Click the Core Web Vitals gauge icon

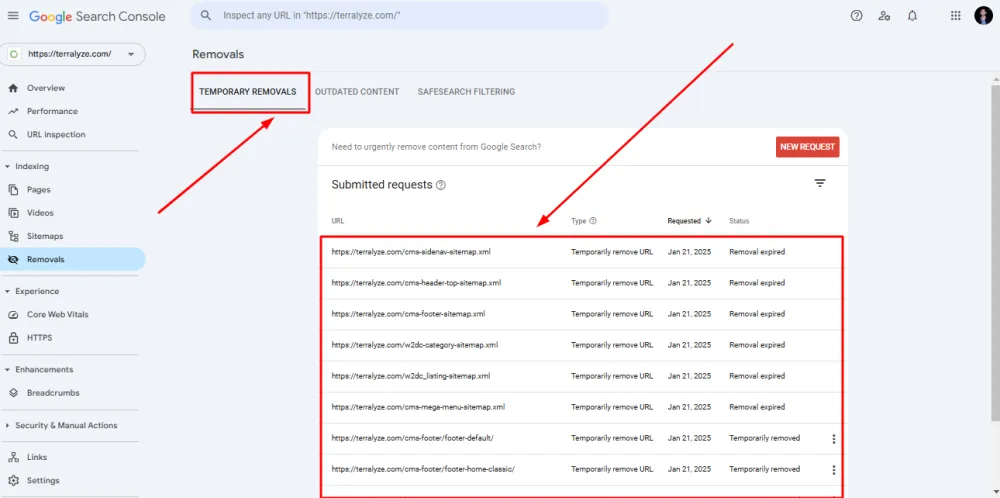[13, 315]
